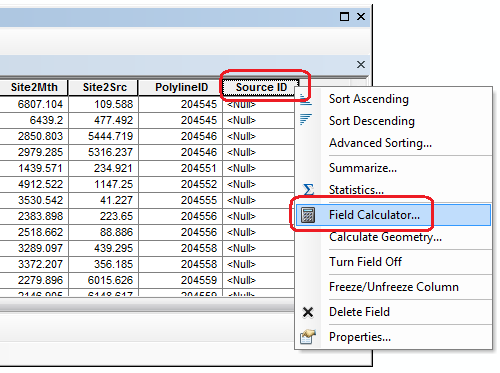Image resolution: width=500 pixels, height=373 pixels.
Task: Choose Delete Field entry
Action: (359, 312)
